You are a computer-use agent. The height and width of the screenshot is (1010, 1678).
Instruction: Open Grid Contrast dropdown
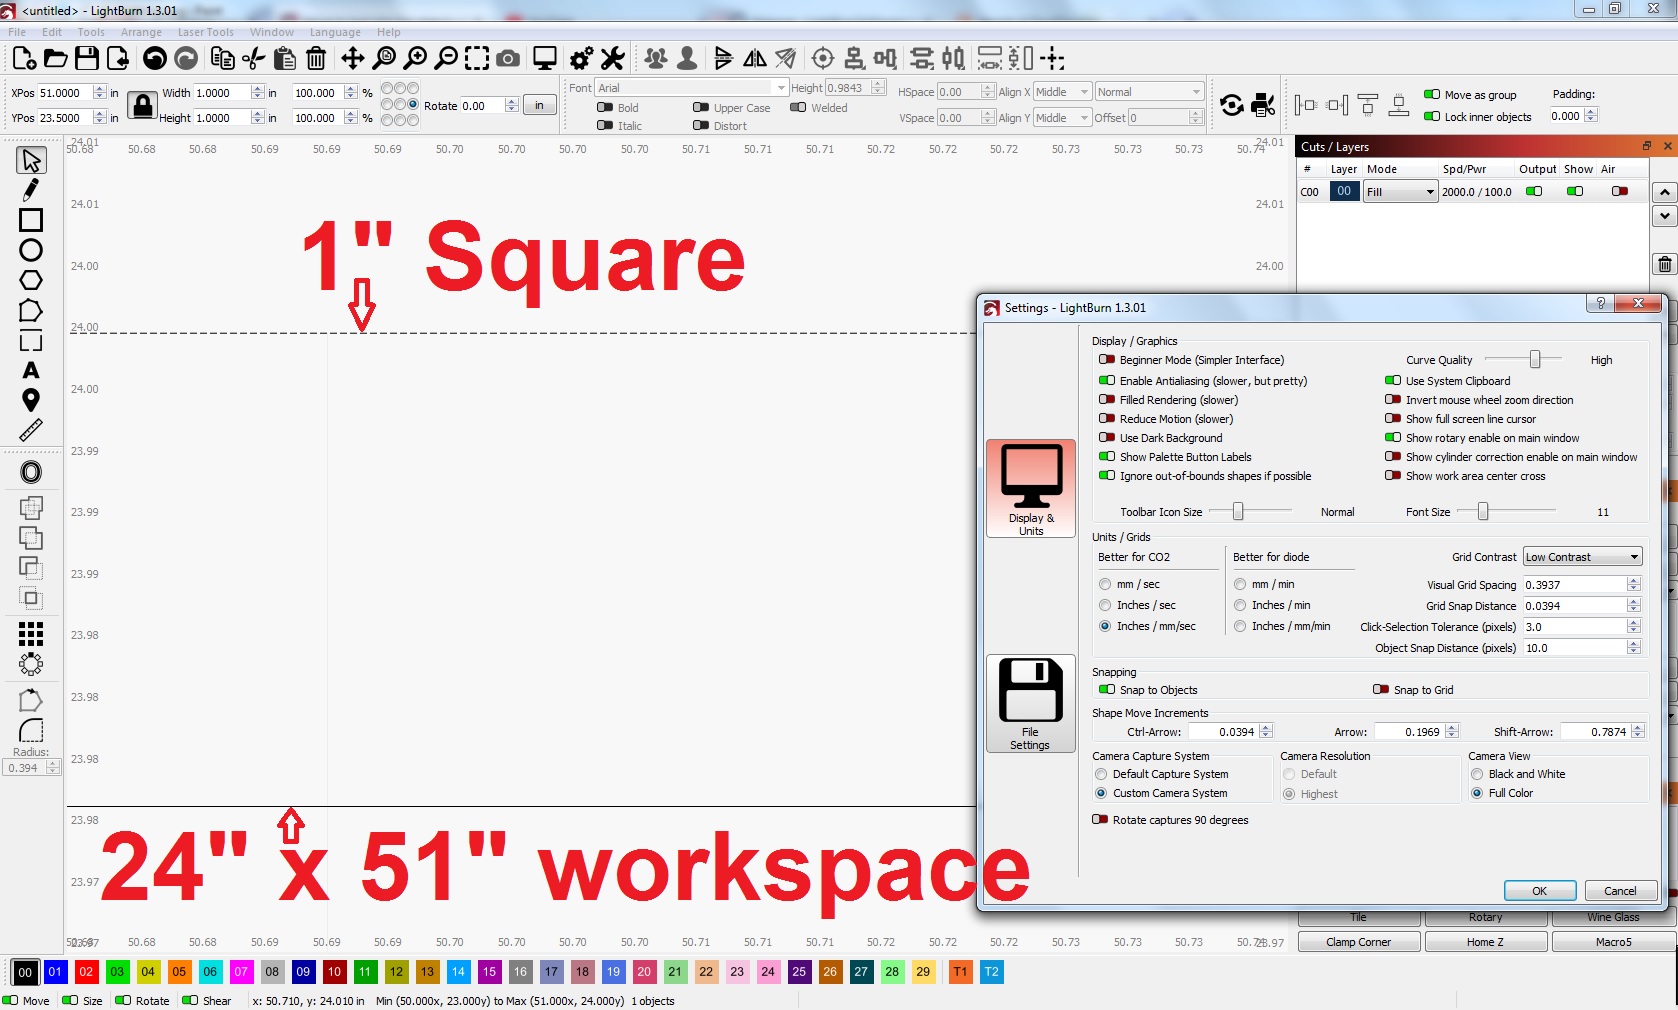(1582, 557)
